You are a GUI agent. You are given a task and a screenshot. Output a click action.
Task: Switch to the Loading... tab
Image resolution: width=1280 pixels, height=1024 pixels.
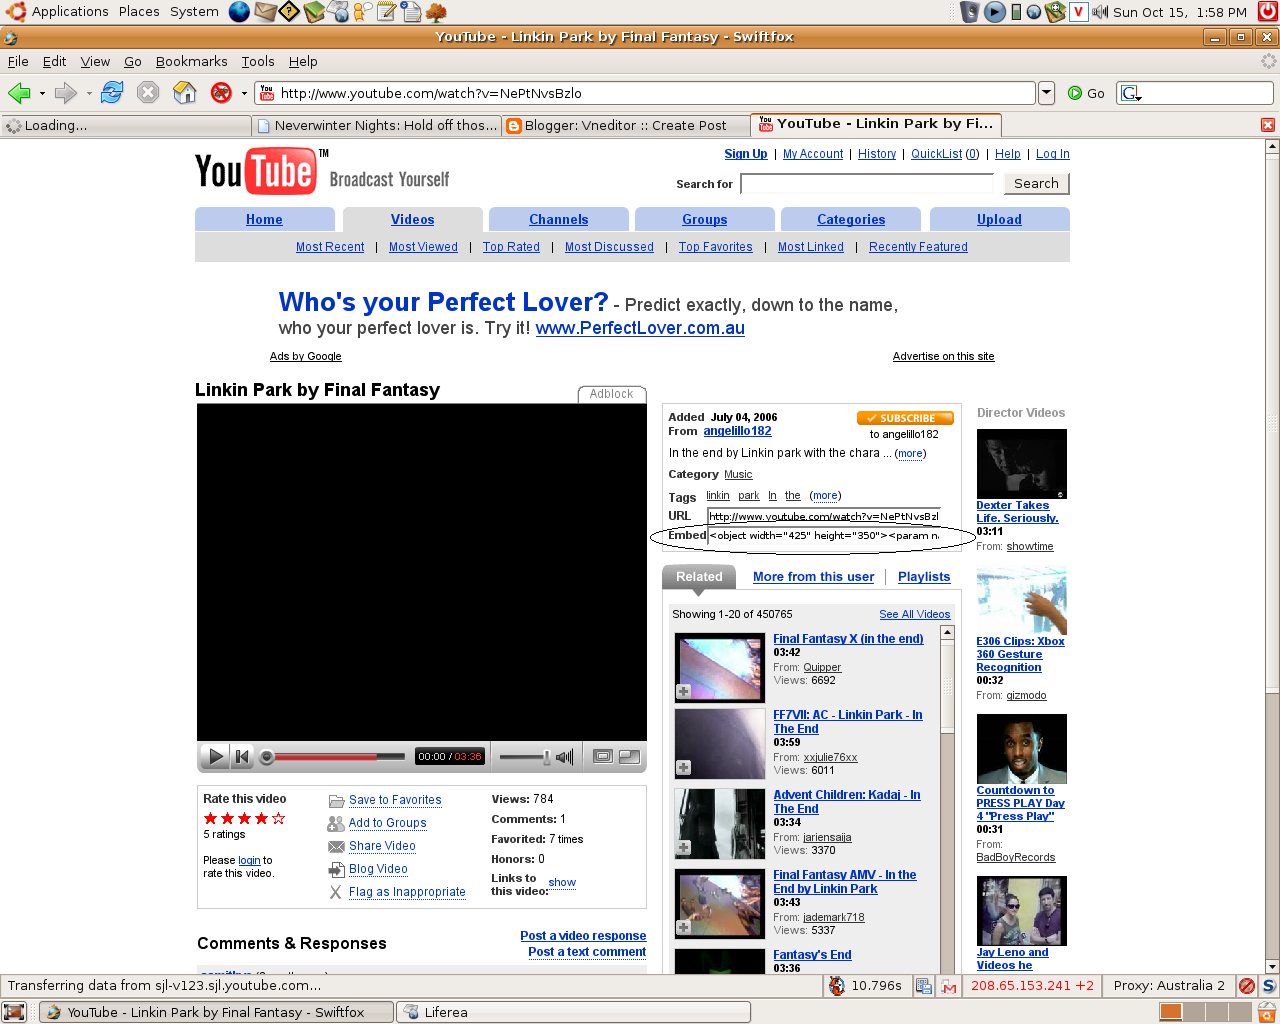[x=126, y=125]
